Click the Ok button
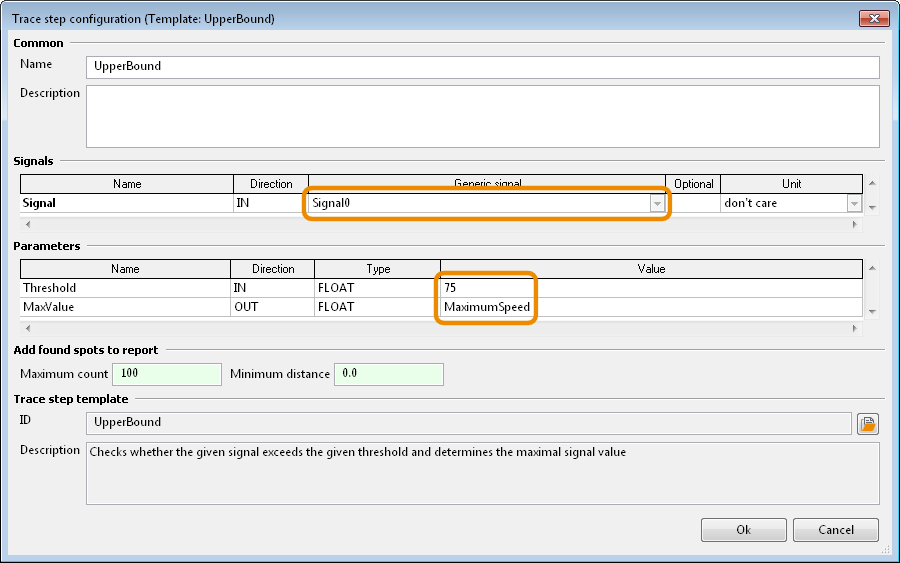Viewport: 900px width, 563px height. (x=743, y=530)
